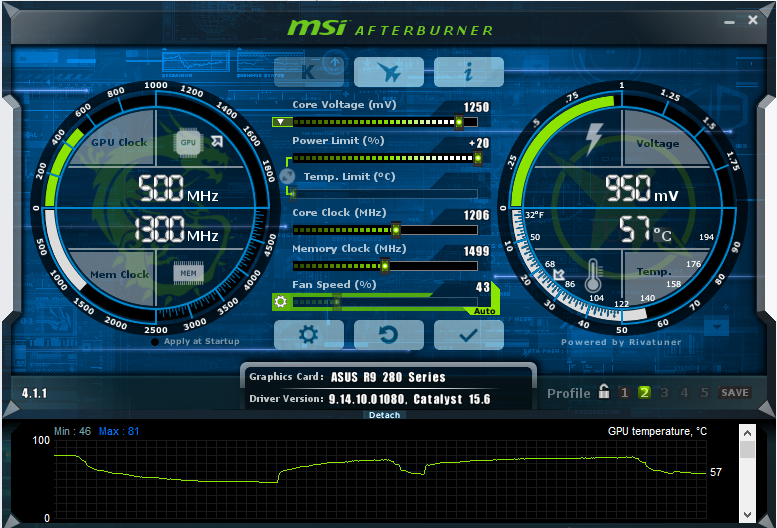The image size is (777, 528).
Task: Click the 1300 MHz memory clock readout
Action: (176, 229)
